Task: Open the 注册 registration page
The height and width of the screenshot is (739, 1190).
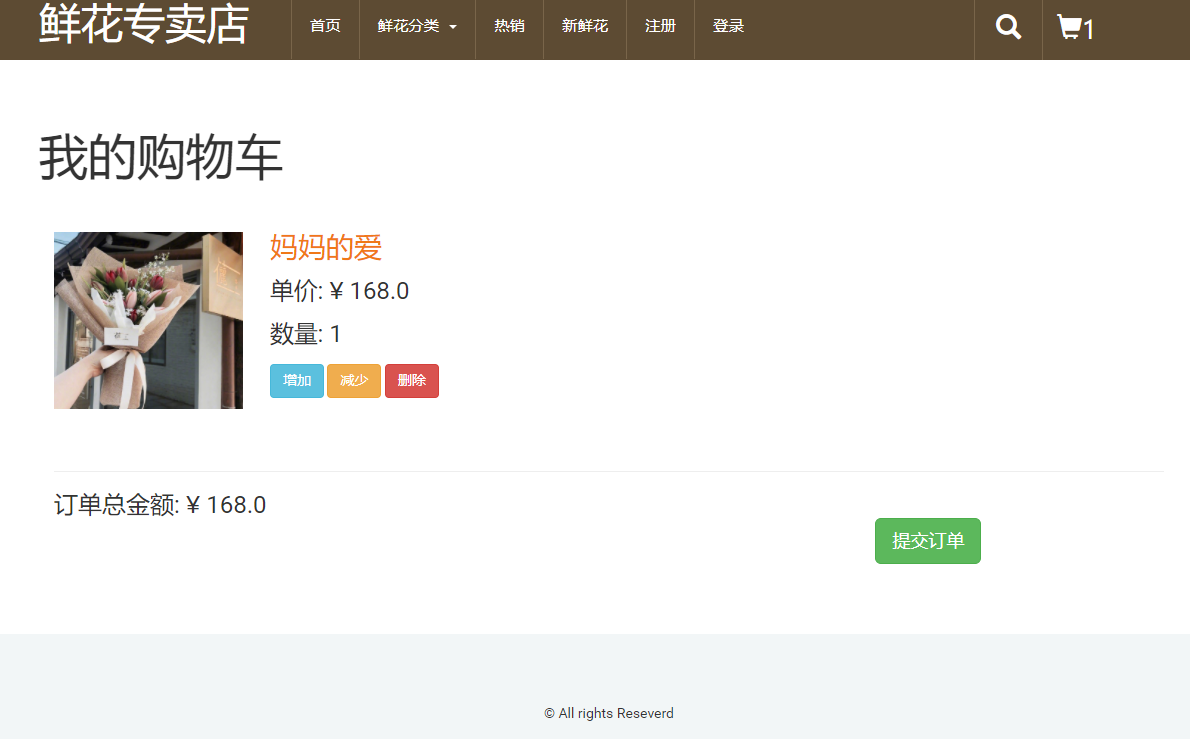Action: click(x=660, y=26)
